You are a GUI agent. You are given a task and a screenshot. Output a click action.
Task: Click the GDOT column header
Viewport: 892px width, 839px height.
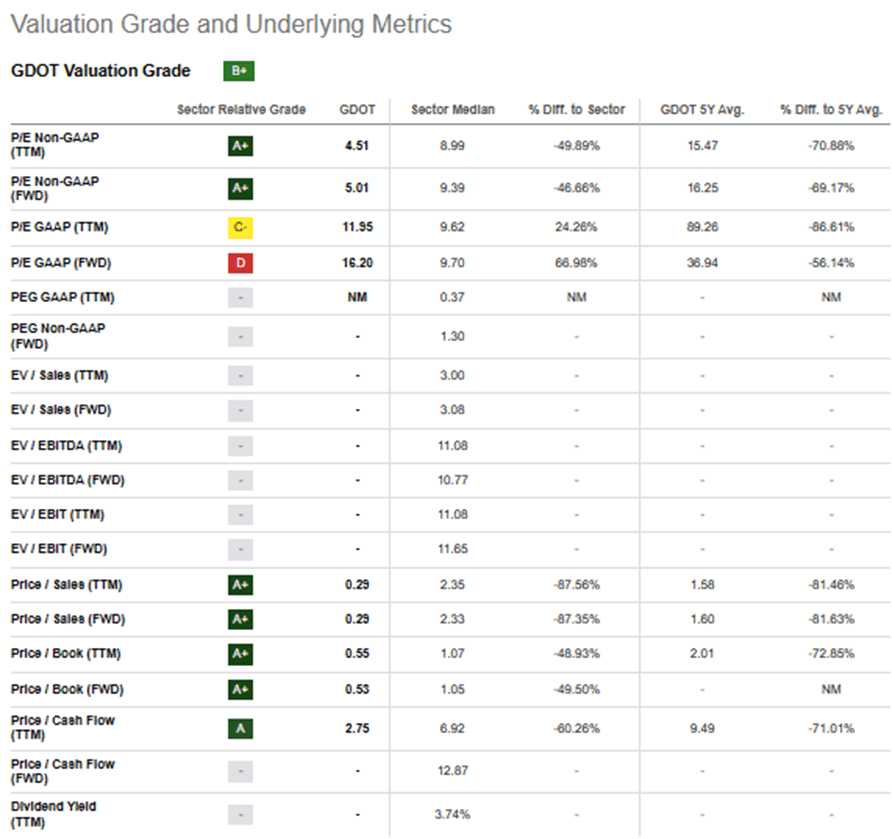pyautogui.click(x=357, y=109)
